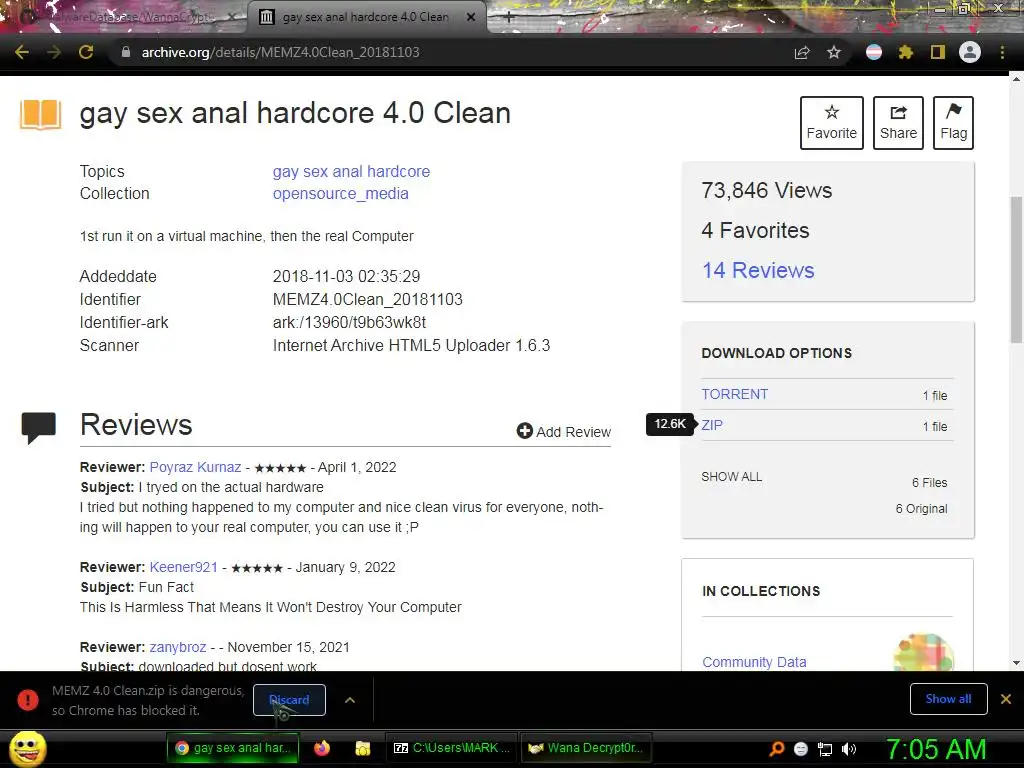Click the 'Fun Fact' review subject
1024x768 pixels.
(166, 587)
